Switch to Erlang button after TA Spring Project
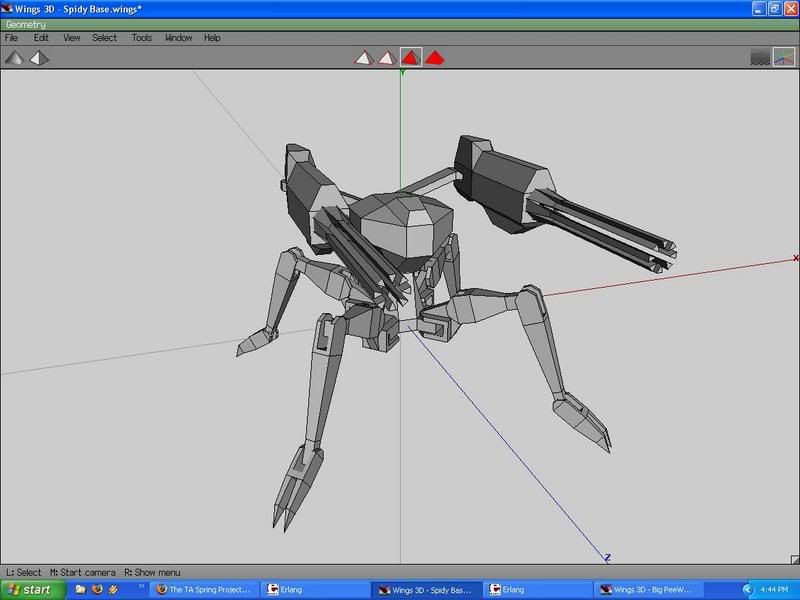800x600 pixels. pyautogui.click(x=315, y=590)
